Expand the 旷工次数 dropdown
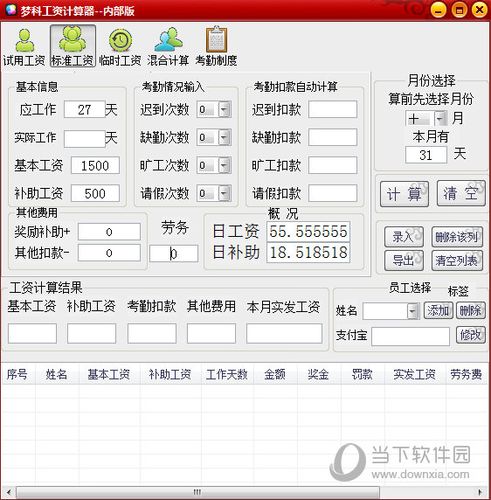The width and height of the screenshot is (491, 500). 224,165
